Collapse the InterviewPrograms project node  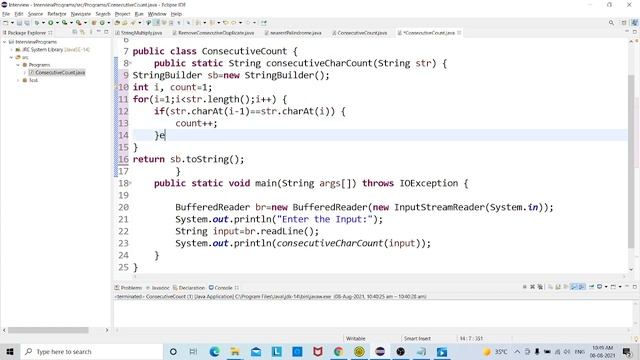click(x=4, y=42)
